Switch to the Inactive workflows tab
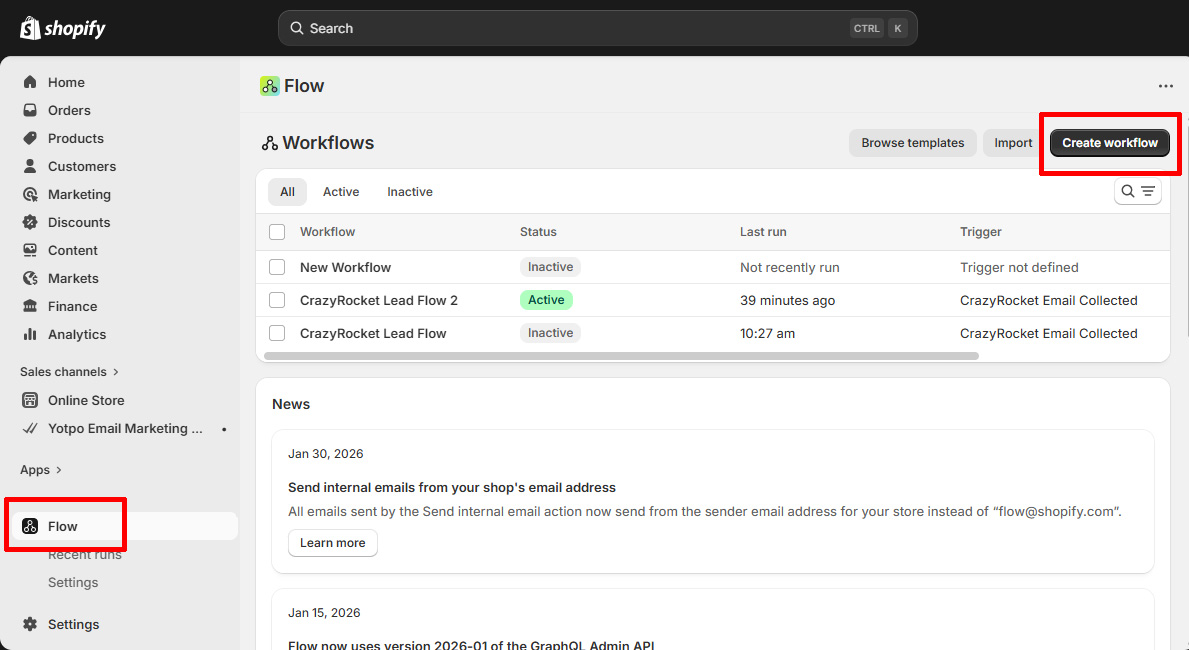This screenshot has height=650, width=1189. (410, 192)
